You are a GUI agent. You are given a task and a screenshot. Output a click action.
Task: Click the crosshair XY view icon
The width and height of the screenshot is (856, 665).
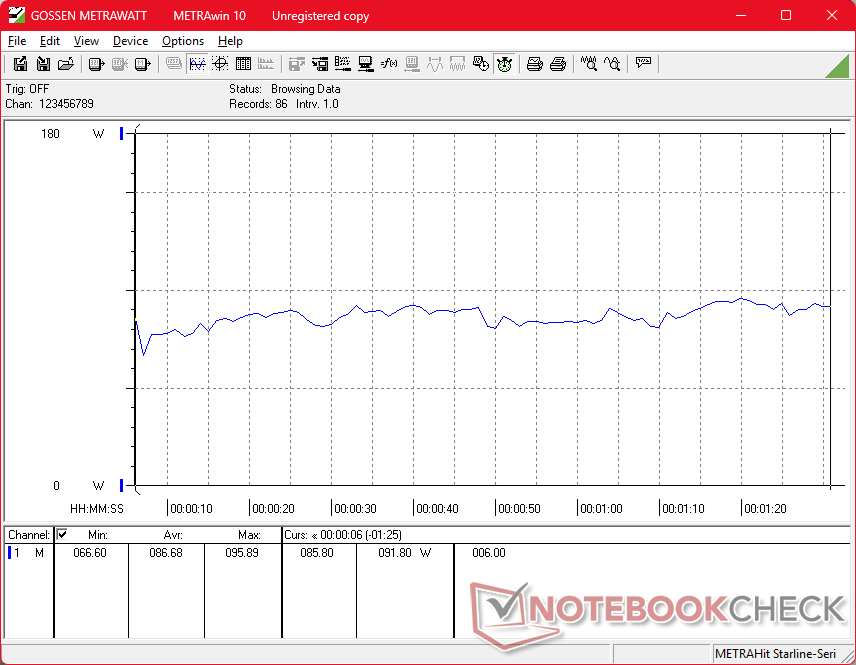coord(220,64)
